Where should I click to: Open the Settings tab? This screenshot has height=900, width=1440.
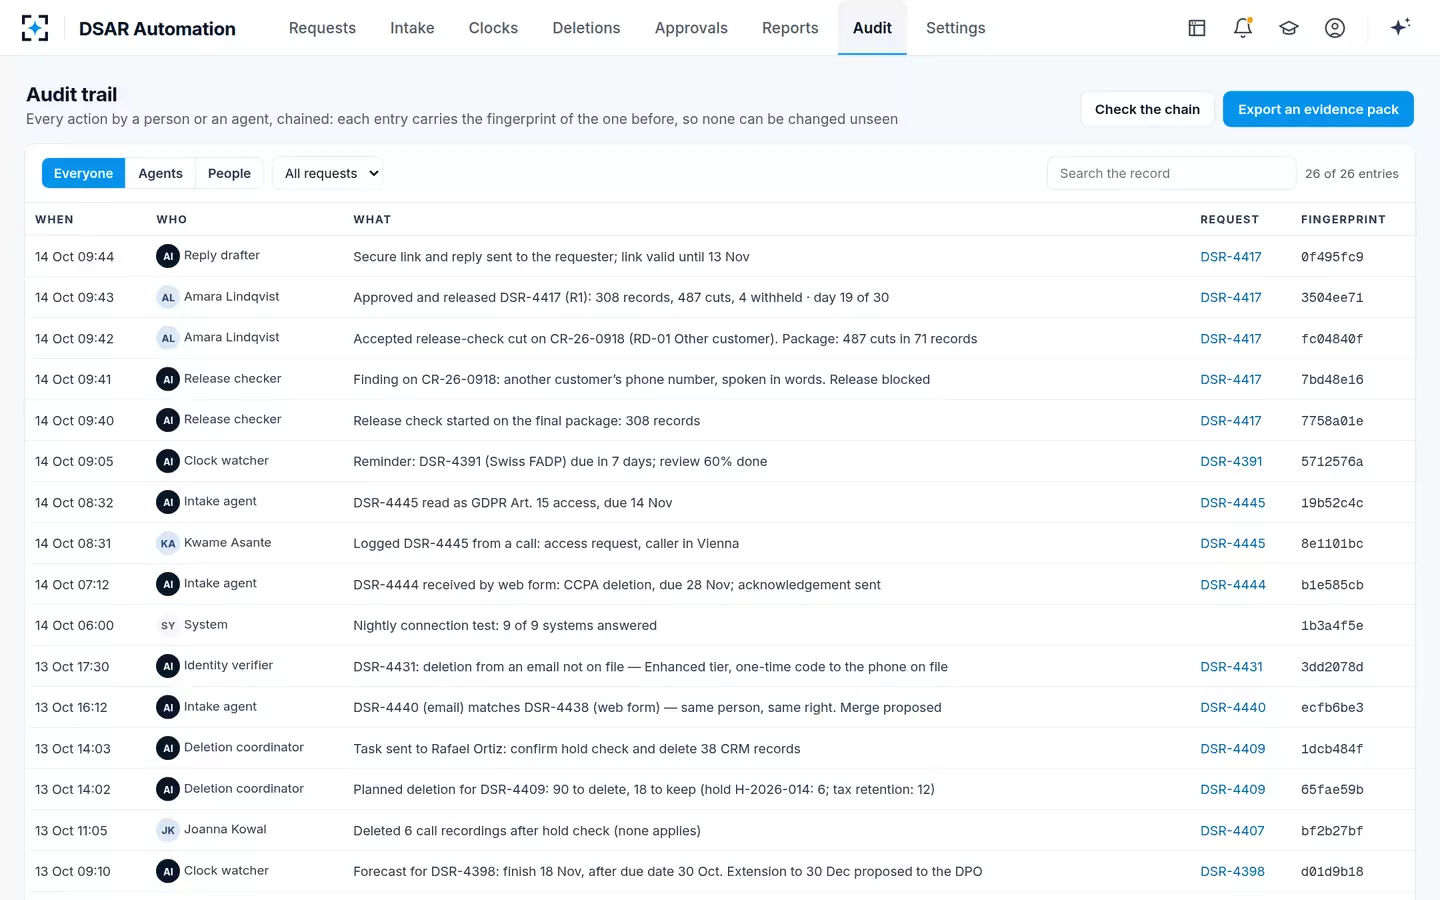(955, 28)
